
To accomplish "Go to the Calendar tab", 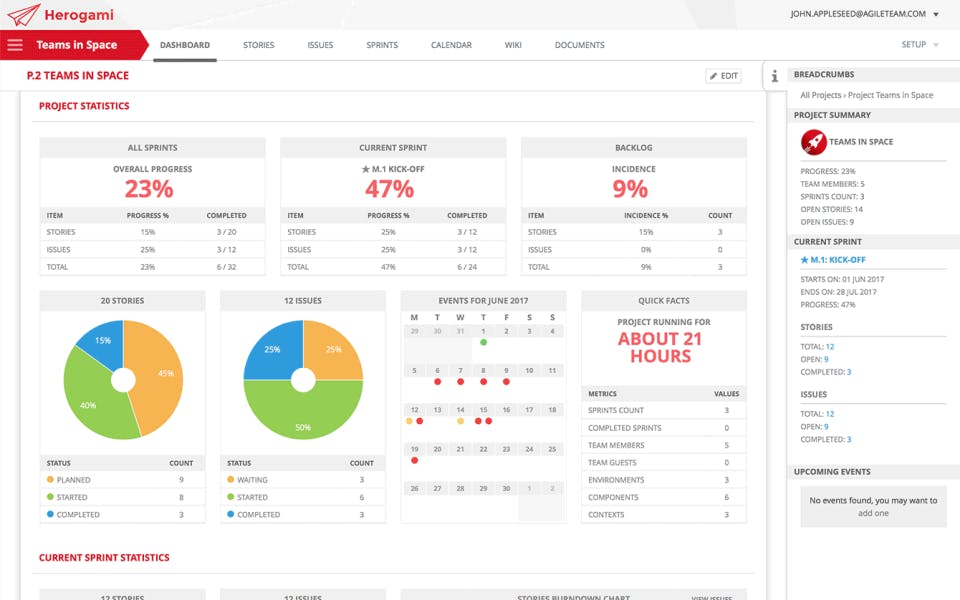I will (x=451, y=45).
